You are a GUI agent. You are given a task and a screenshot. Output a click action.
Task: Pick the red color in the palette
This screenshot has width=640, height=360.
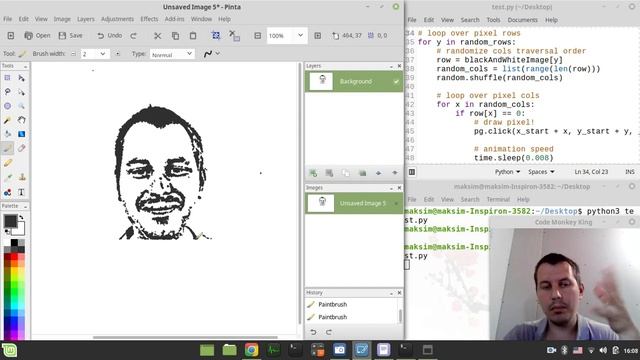point(14,257)
